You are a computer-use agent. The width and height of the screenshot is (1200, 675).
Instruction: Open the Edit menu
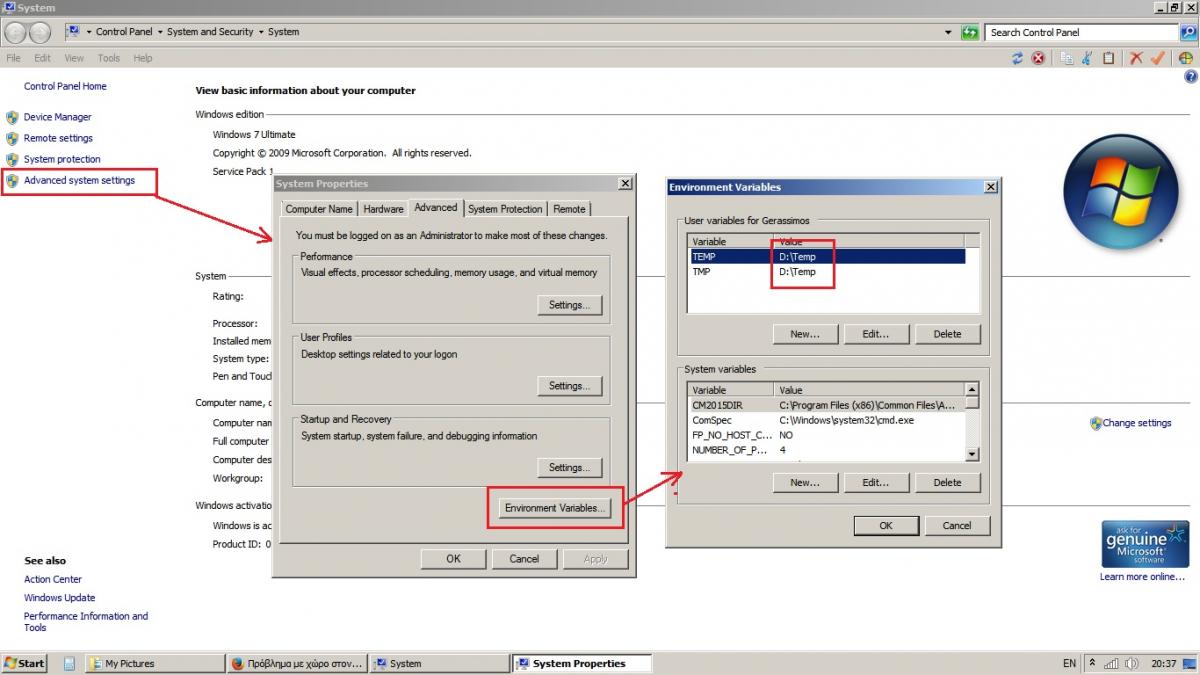(x=42, y=58)
